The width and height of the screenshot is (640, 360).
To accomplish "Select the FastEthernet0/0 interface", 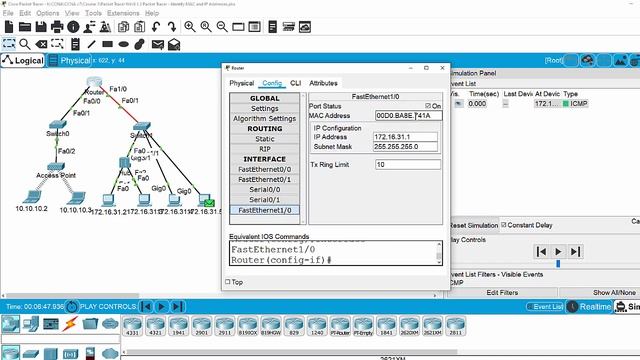I will coord(264,169).
